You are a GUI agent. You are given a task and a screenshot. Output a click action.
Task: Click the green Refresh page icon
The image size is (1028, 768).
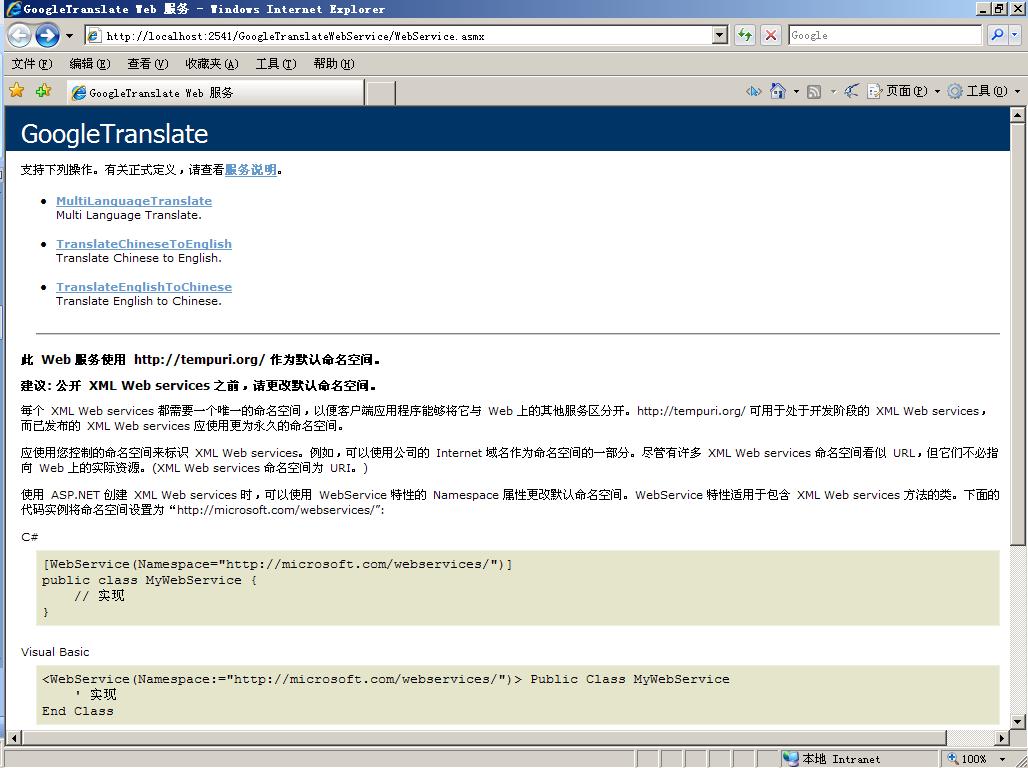click(744, 35)
